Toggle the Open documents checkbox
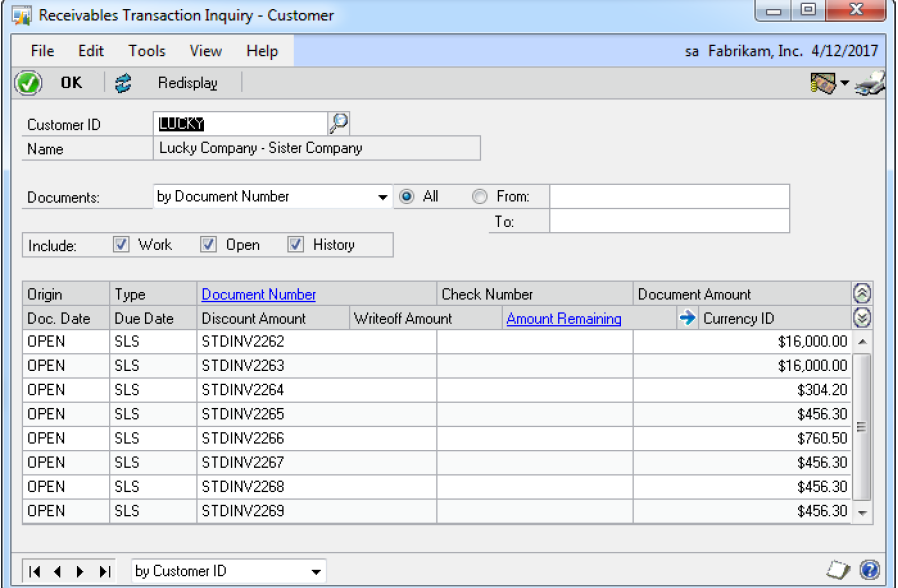The width and height of the screenshot is (898, 588). 208,245
